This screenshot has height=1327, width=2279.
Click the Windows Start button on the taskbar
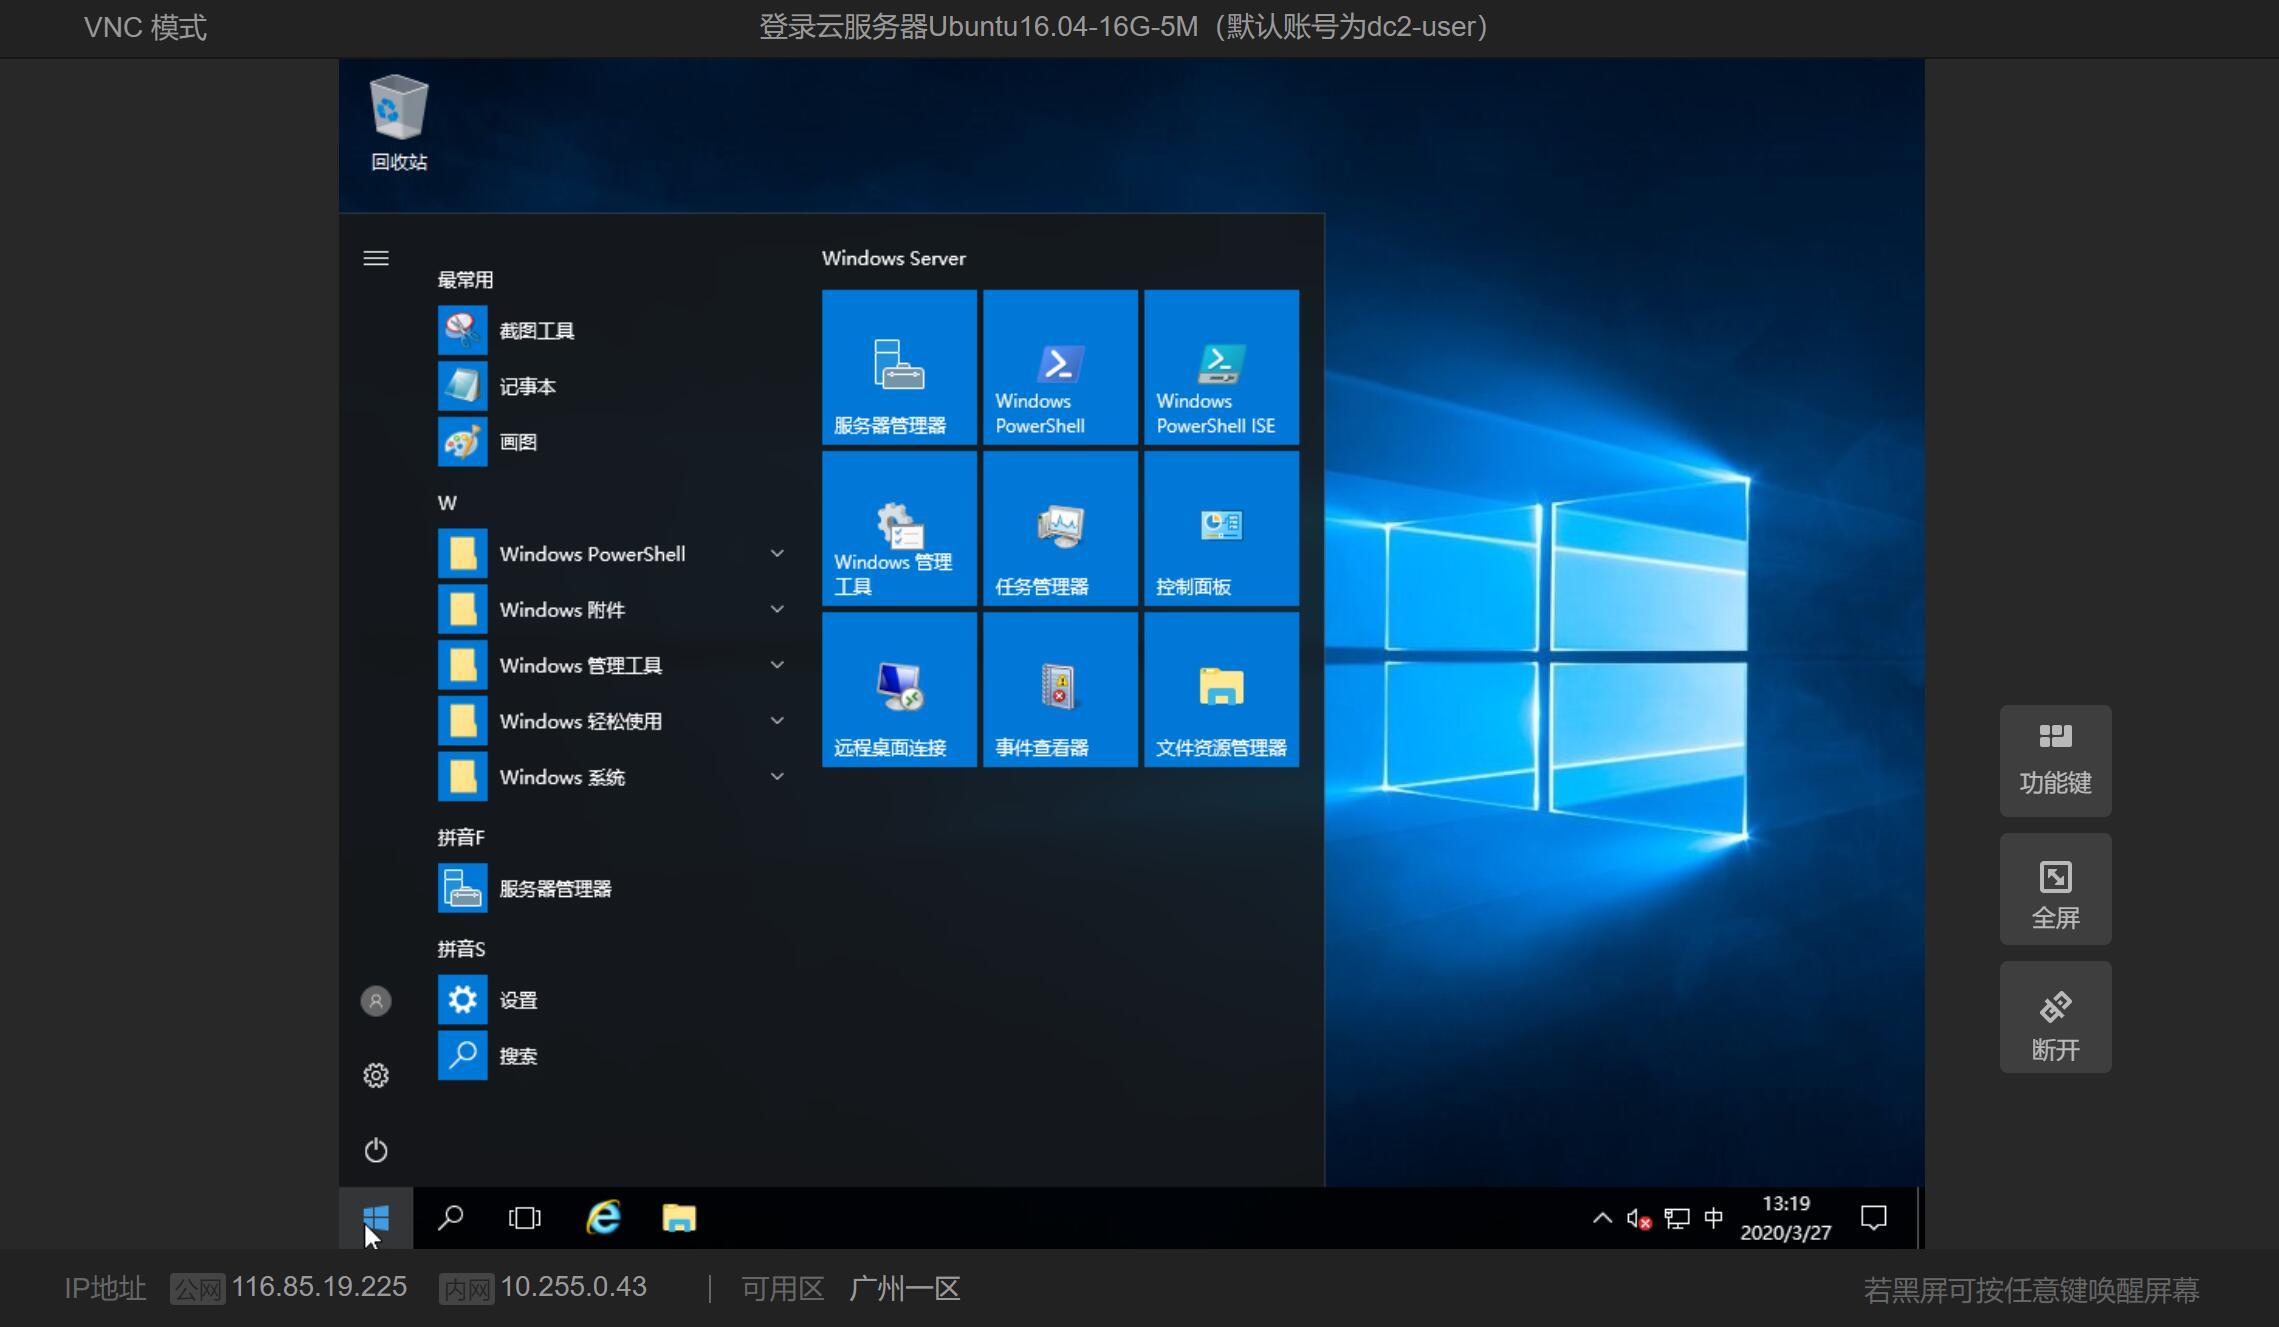coord(376,1218)
